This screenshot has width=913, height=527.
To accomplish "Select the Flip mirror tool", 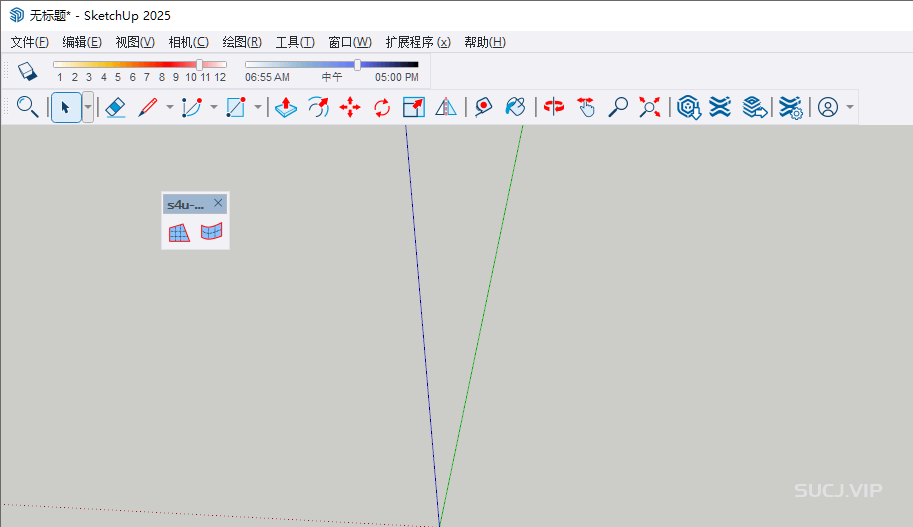I will tap(446, 107).
